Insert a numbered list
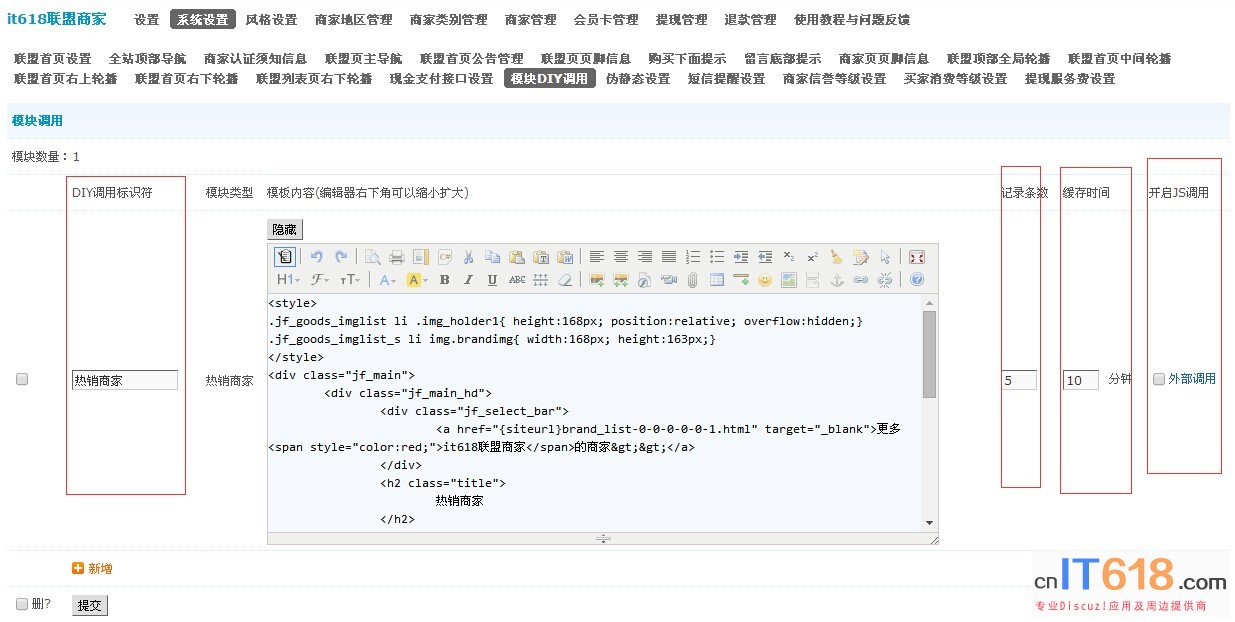The width and height of the screenshot is (1235, 622). (x=693, y=256)
